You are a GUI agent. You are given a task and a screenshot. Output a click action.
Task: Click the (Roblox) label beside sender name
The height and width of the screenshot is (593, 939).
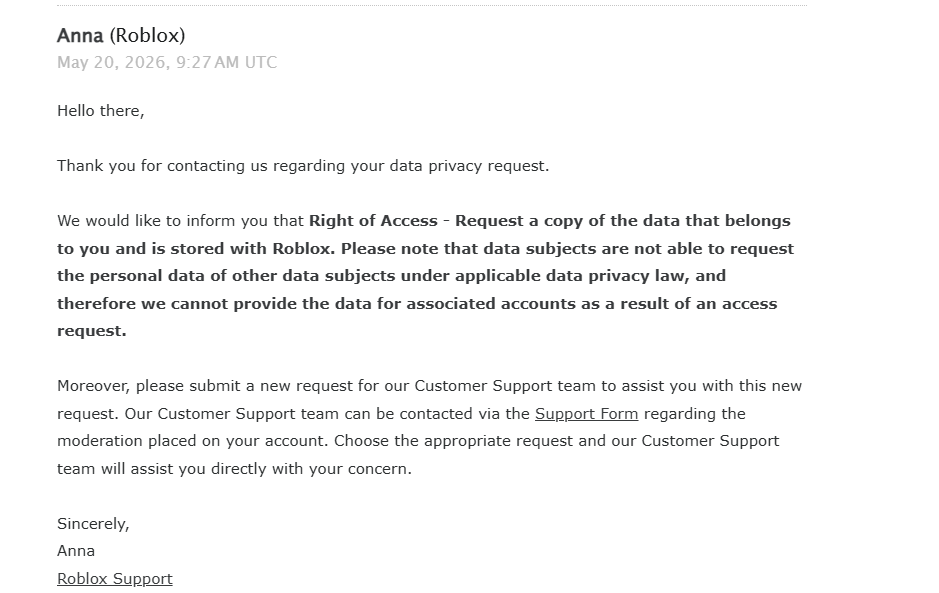pos(147,35)
